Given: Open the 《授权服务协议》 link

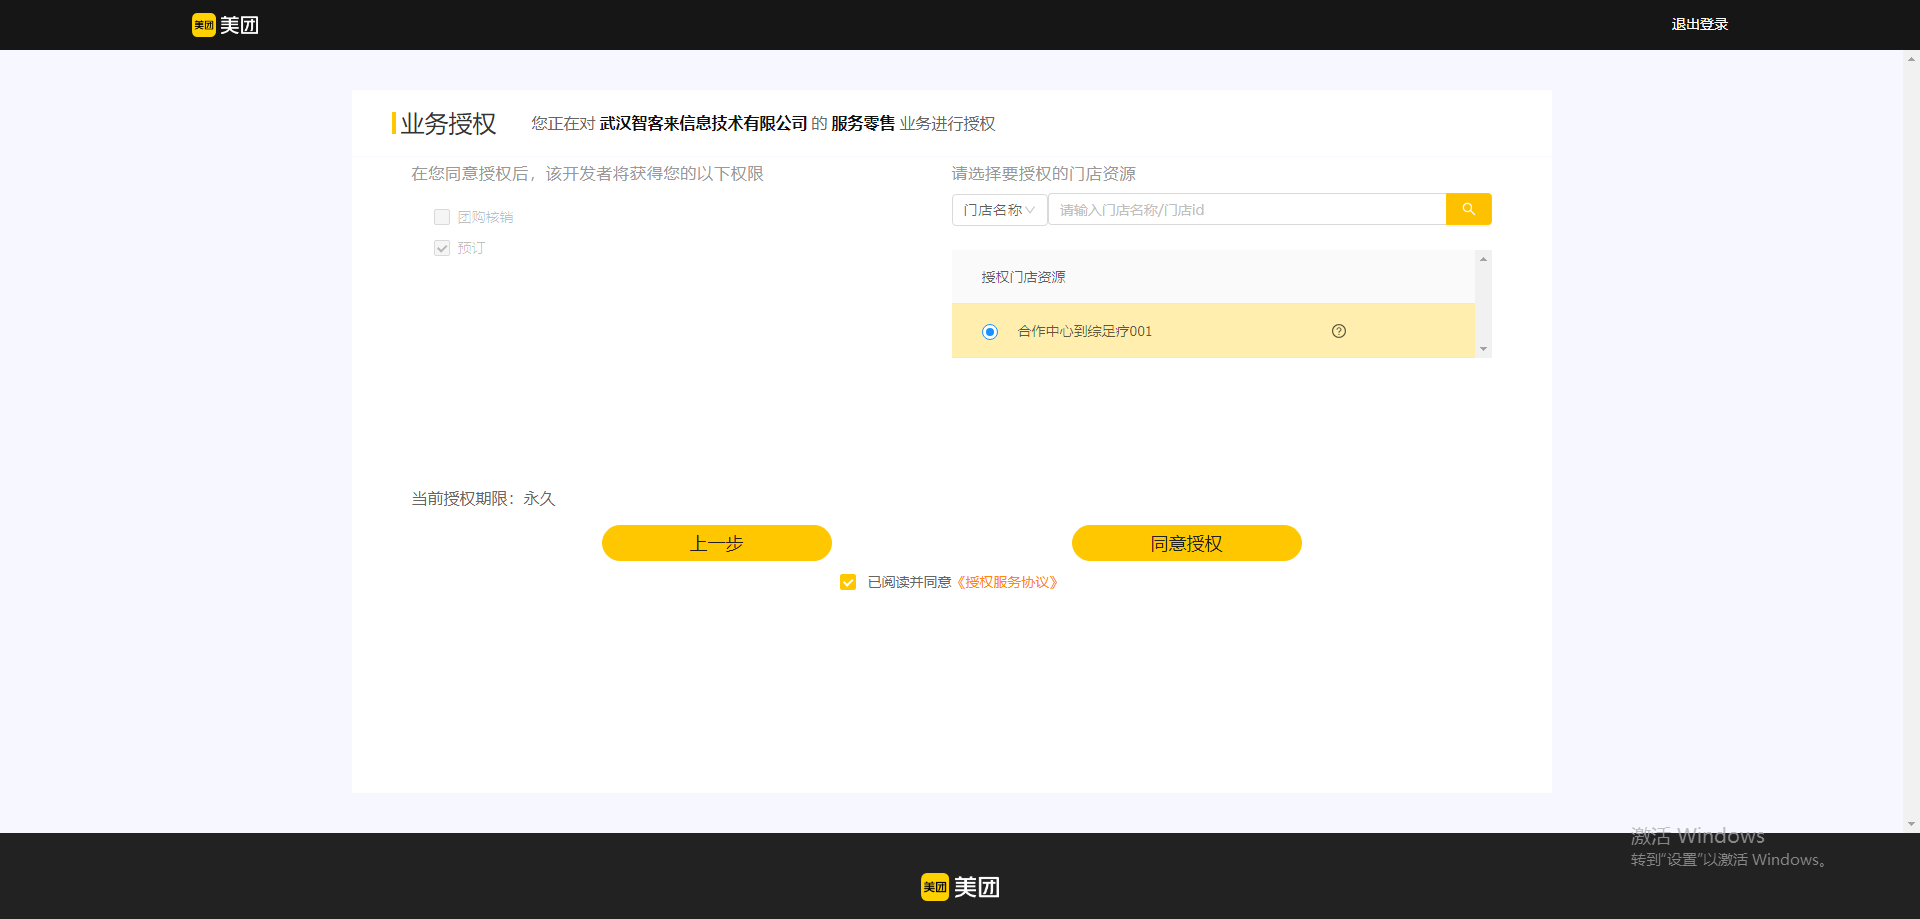Looking at the screenshot, I should pos(1007,582).
